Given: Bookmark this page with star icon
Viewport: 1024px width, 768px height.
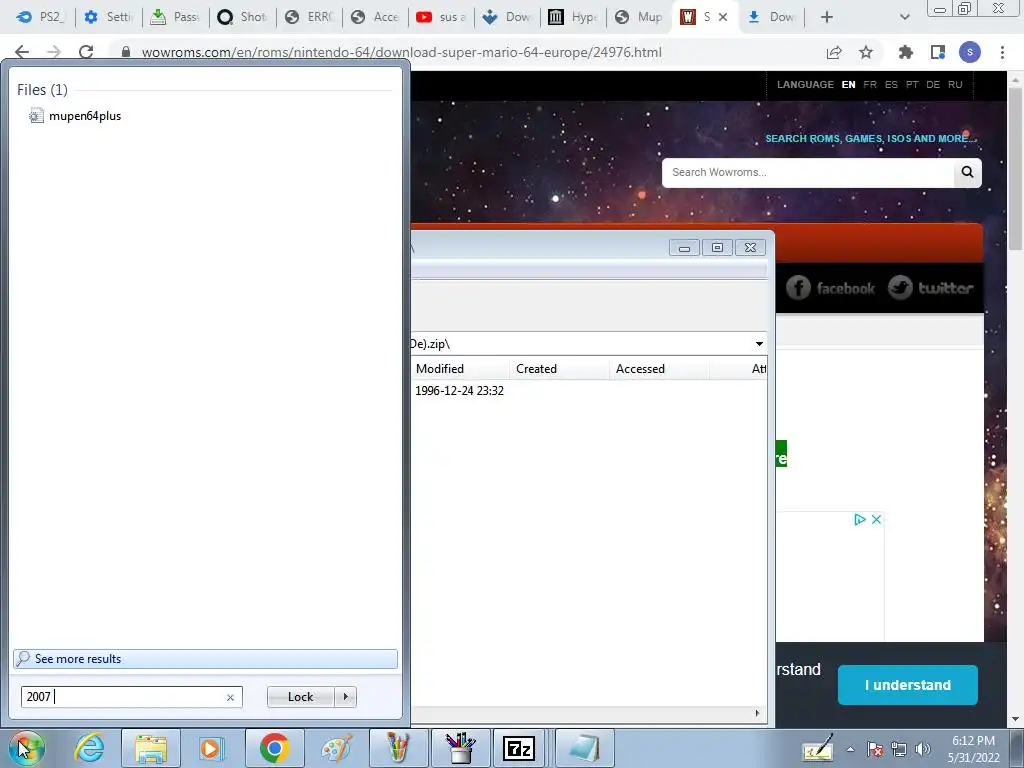Looking at the screenshot, I should [x=866, y=52].
